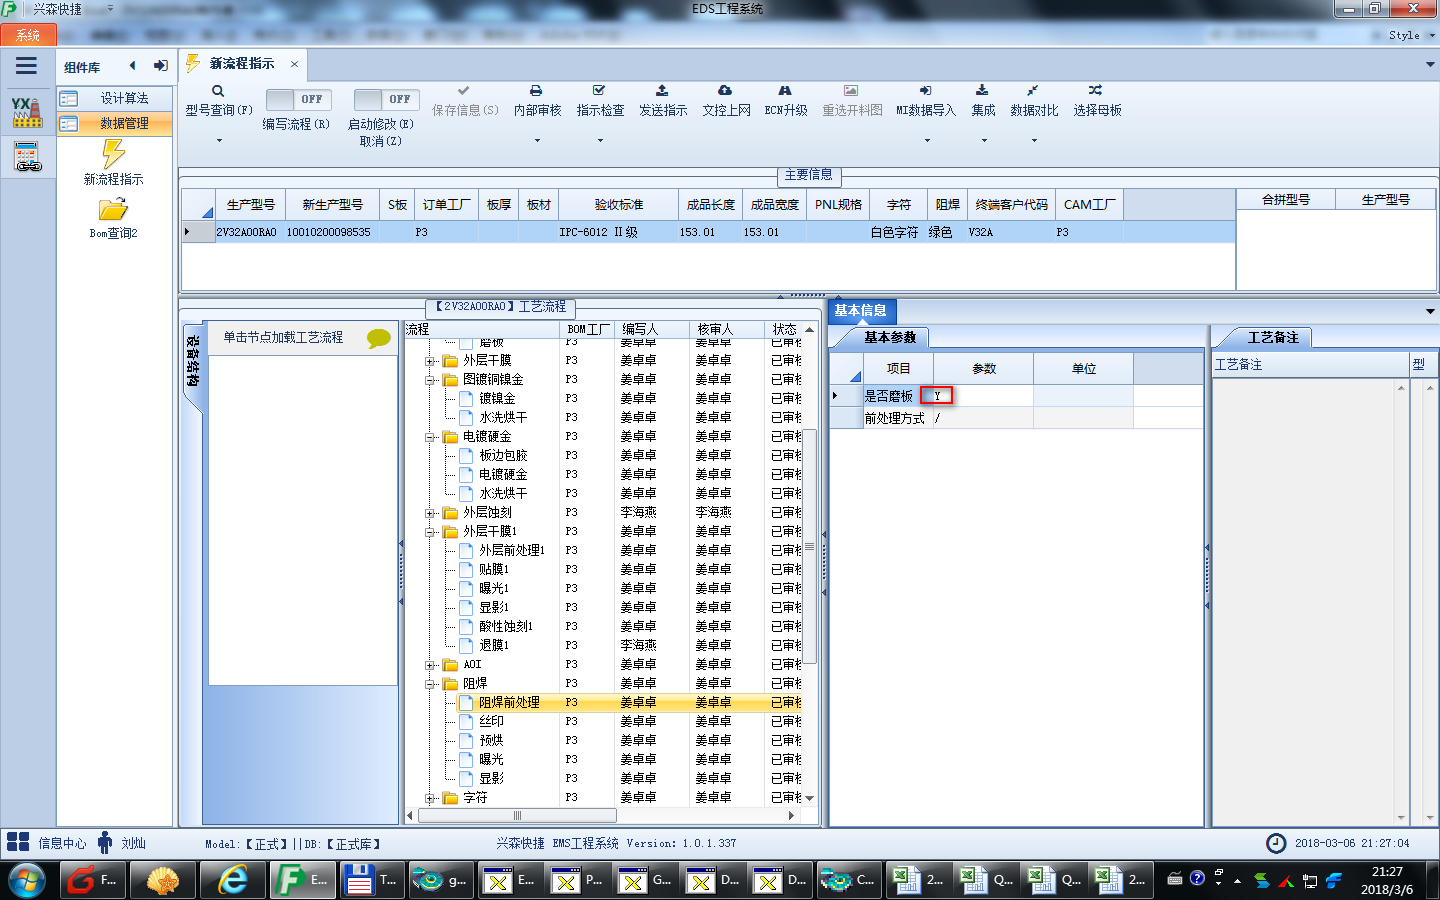This screenshot has height=900, width=1440.
Task: Click the 信息中心 windows icon
Action: click(18, 842)
